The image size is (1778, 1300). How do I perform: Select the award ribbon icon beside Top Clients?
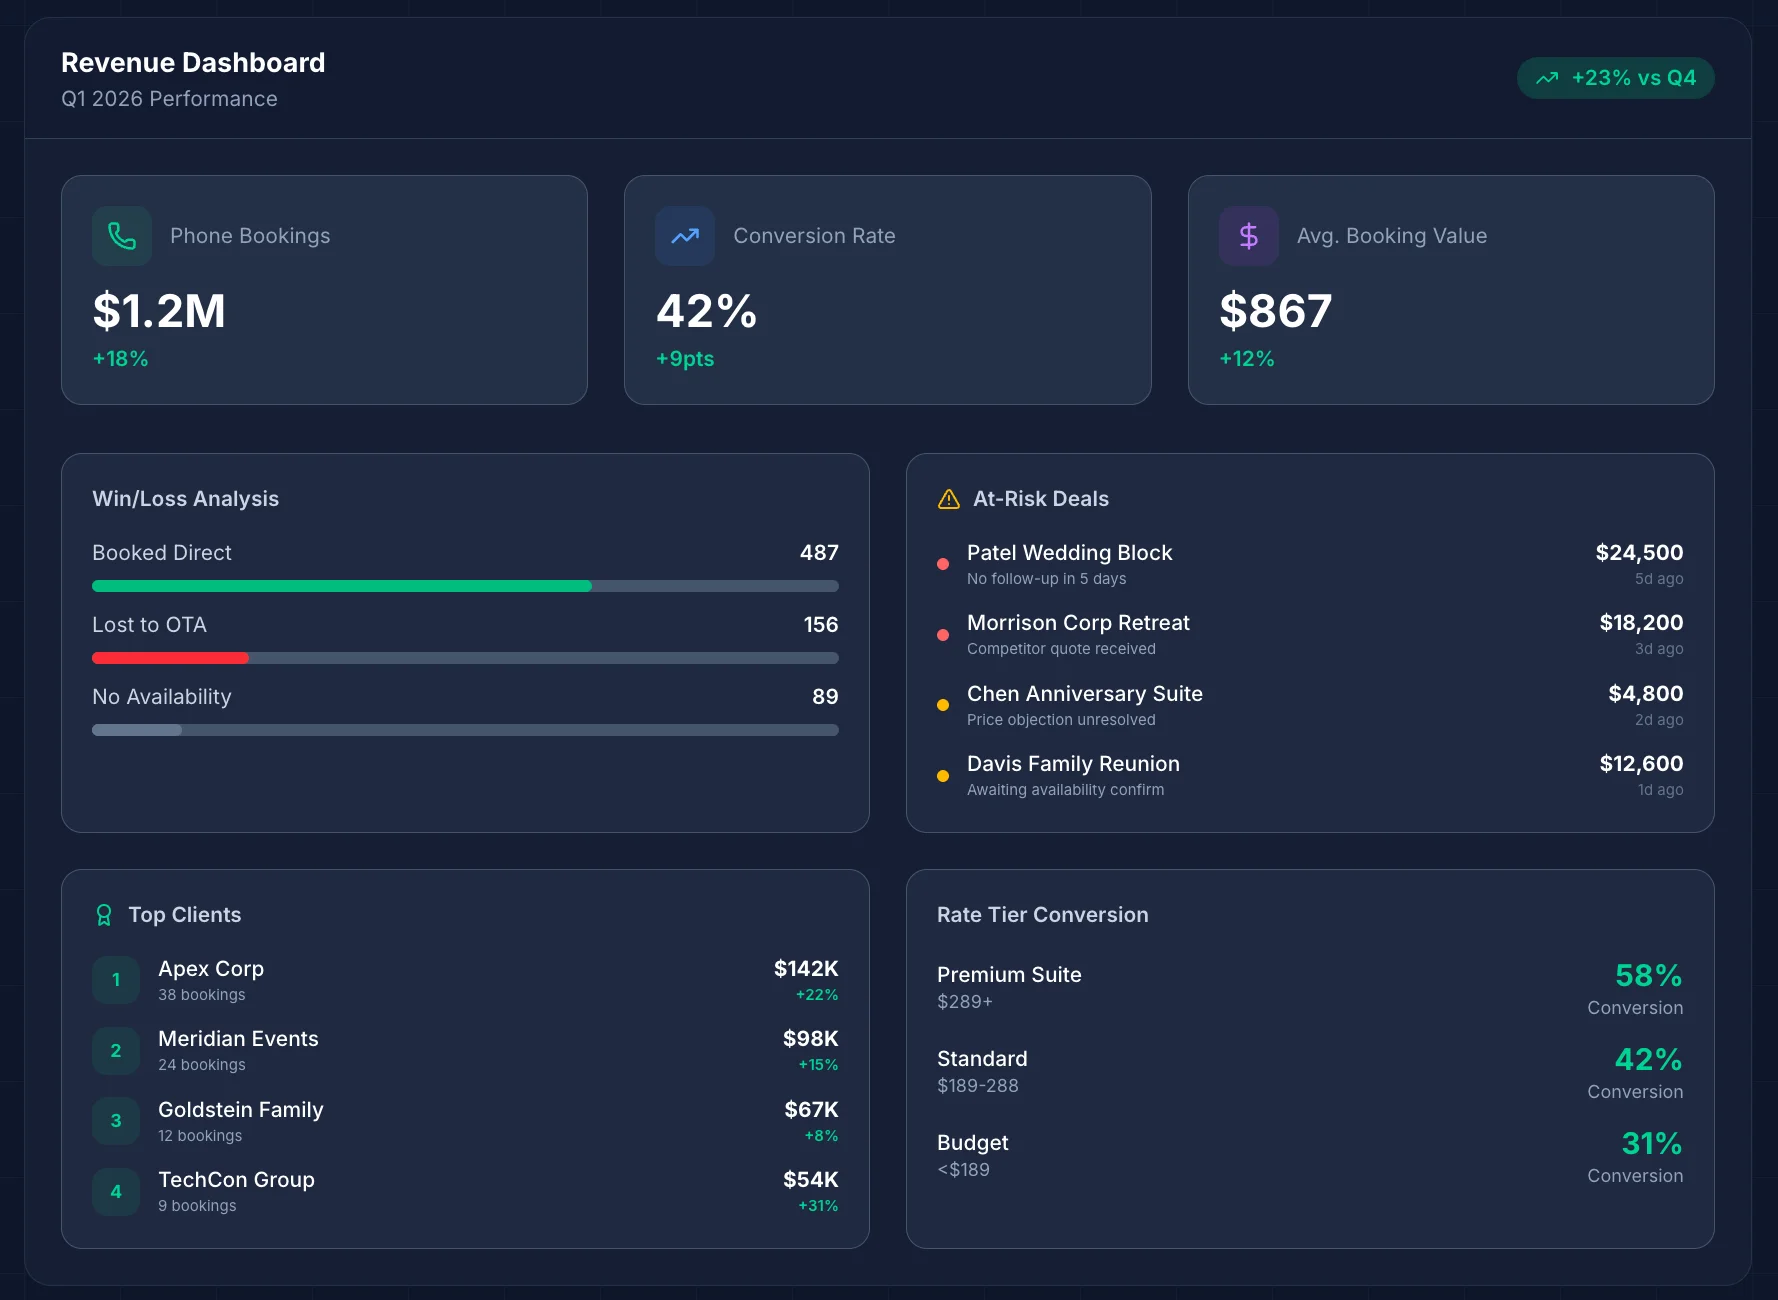[105, 914]
